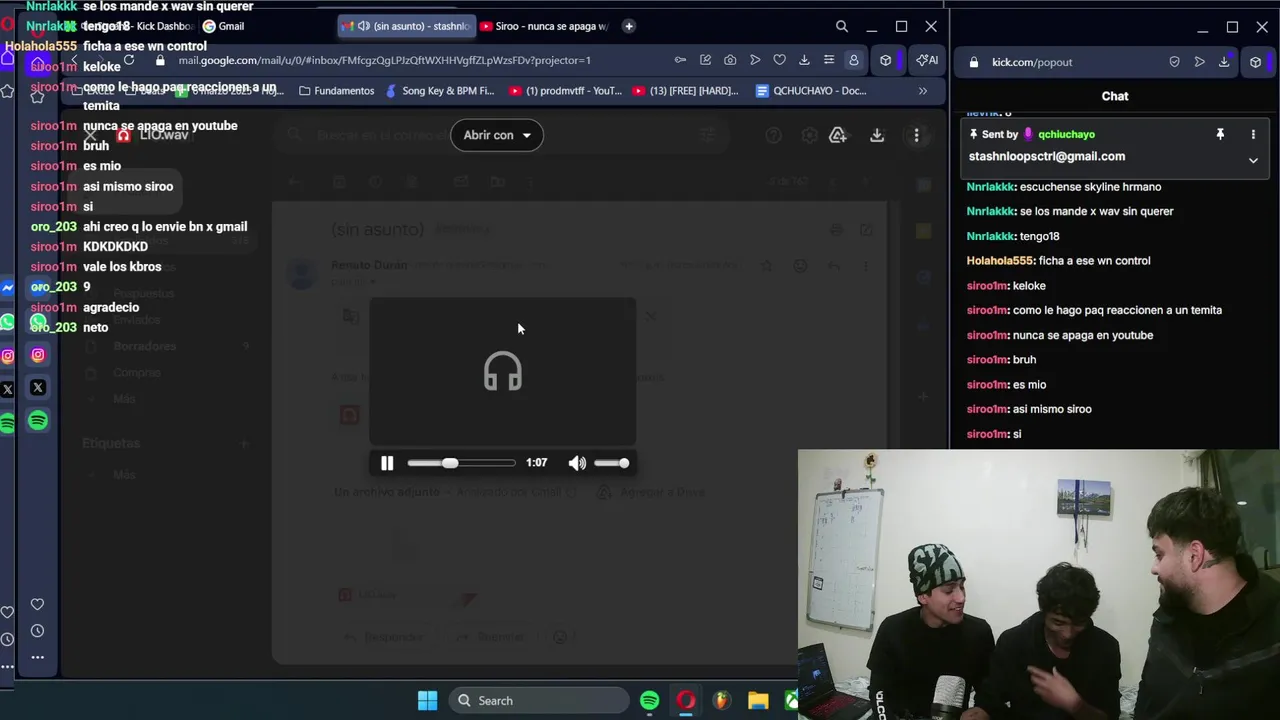Screen dimensions: 1280x720
Task: Open the easy setup sliders icon
Action: [828, 60]
